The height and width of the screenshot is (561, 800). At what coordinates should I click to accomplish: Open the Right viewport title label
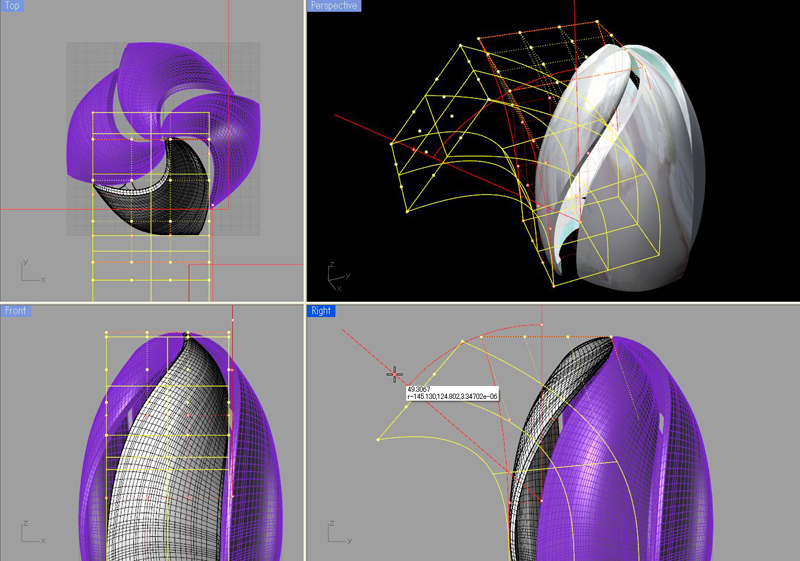pos(321,311)
